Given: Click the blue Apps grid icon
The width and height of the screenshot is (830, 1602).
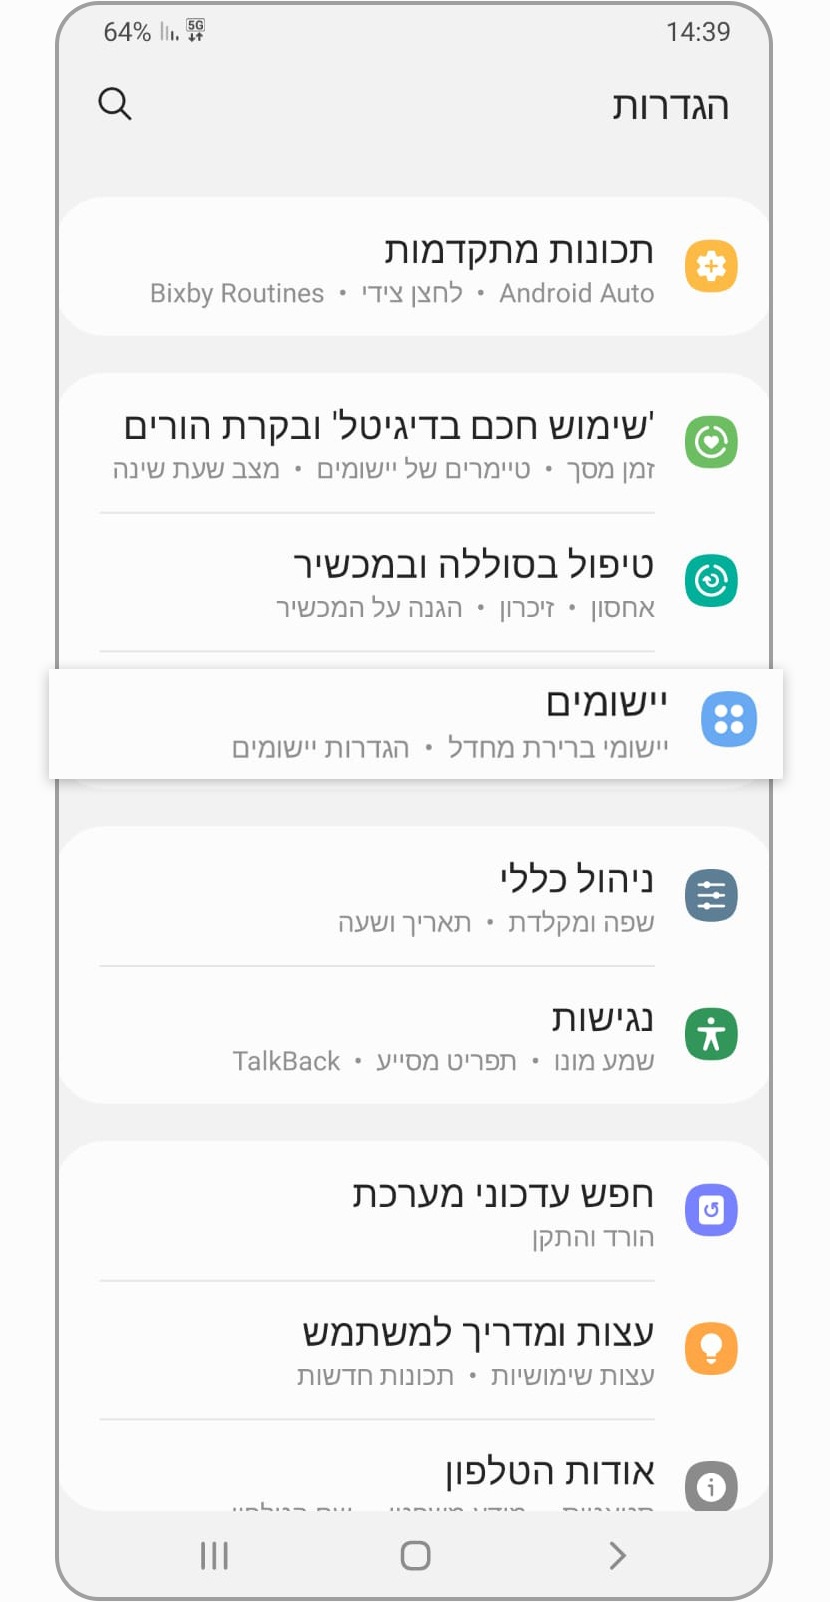Looking at the screenshot, I should tap(729, 719).
